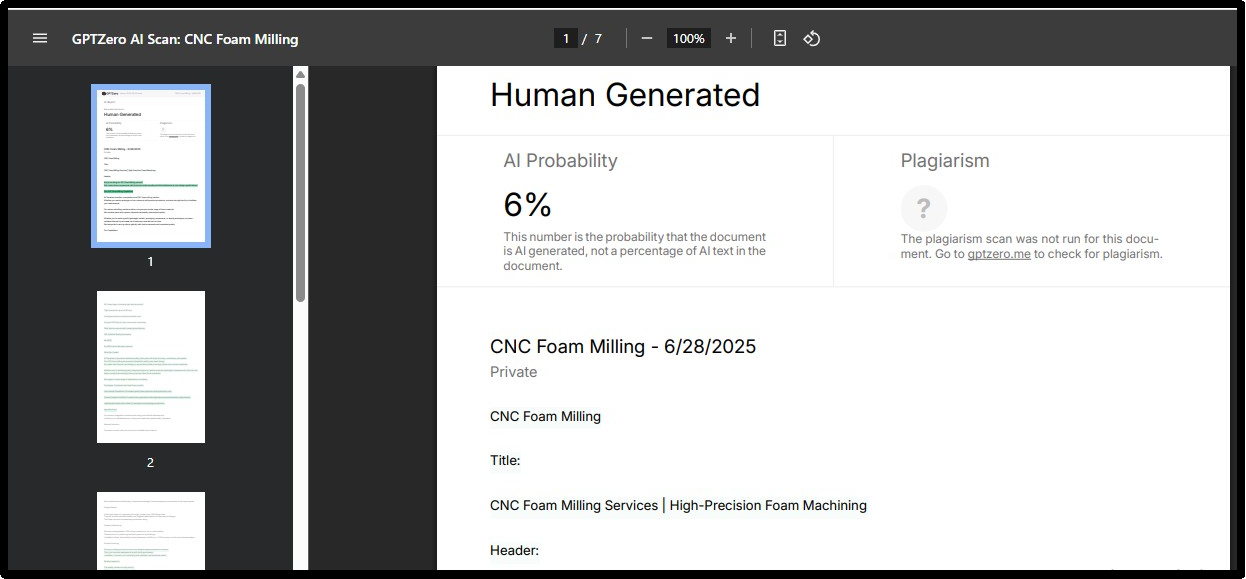Click the 'AI Probability' label
The width and height of the screenshot is (1246, 579).
tap(560, 161)
